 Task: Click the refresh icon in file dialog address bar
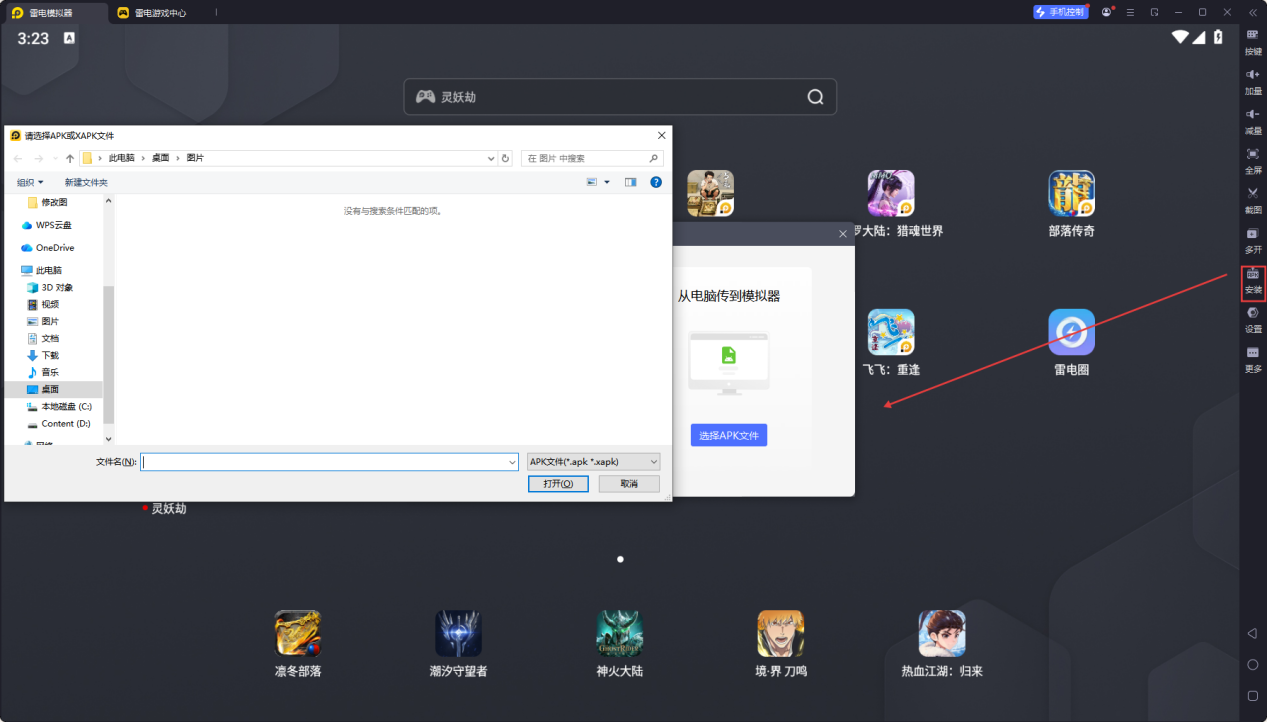[x=506, y=158]
